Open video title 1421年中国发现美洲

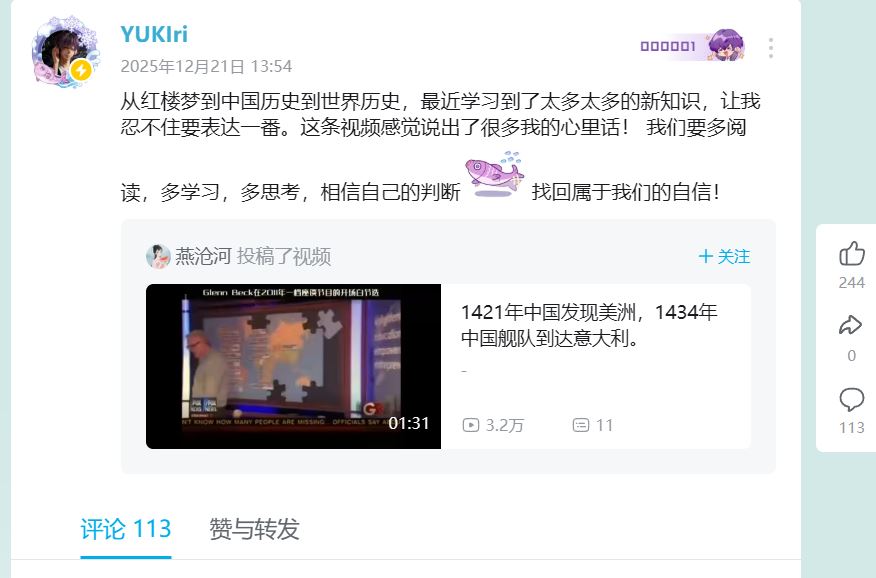pos(589,325)
